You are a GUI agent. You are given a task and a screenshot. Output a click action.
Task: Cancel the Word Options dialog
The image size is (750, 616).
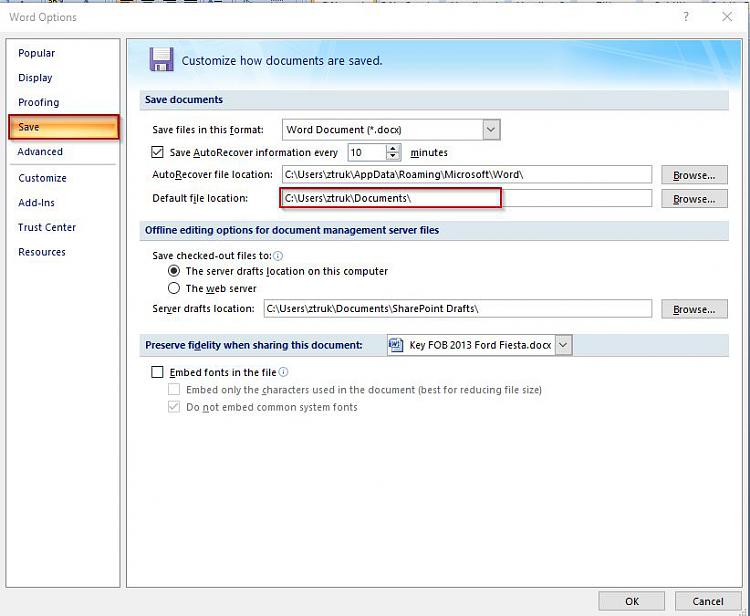coord(707,601)
